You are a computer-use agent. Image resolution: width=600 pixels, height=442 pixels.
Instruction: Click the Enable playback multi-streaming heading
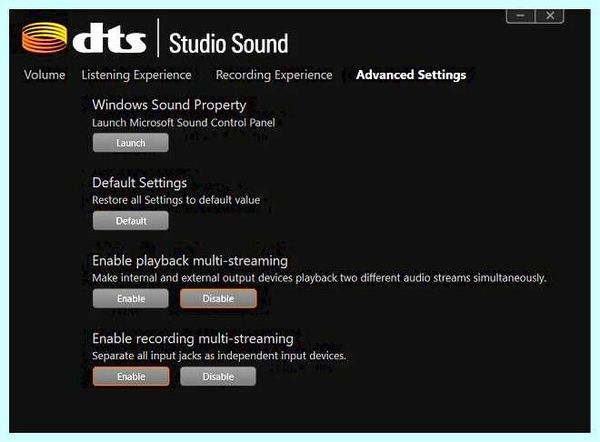coord(190,261)
